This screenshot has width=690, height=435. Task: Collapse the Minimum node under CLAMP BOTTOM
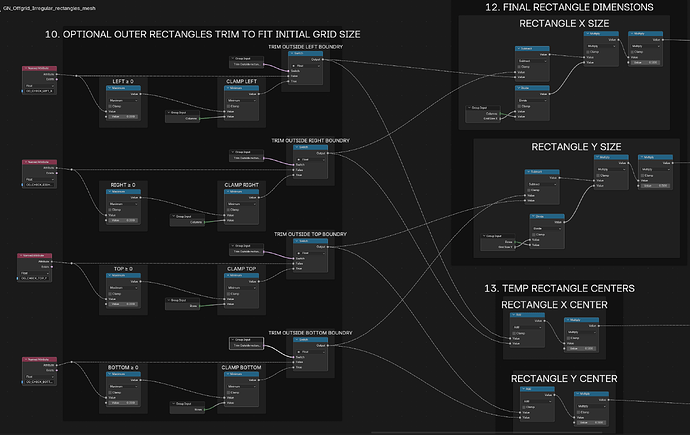pyautogui.click(x=228, y=374)
